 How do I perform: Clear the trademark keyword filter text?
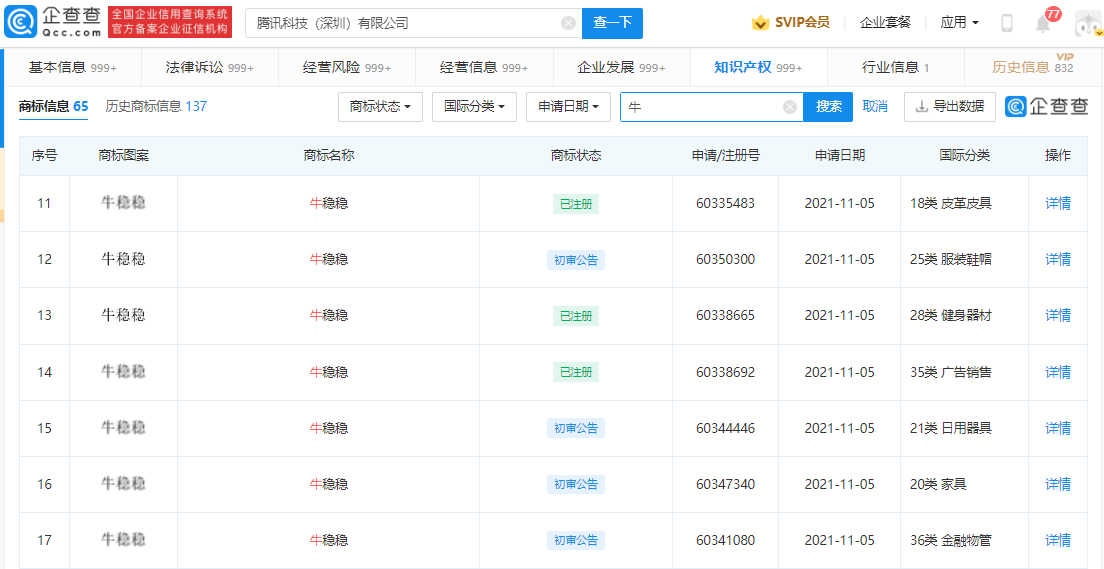[x=789, y=107]
